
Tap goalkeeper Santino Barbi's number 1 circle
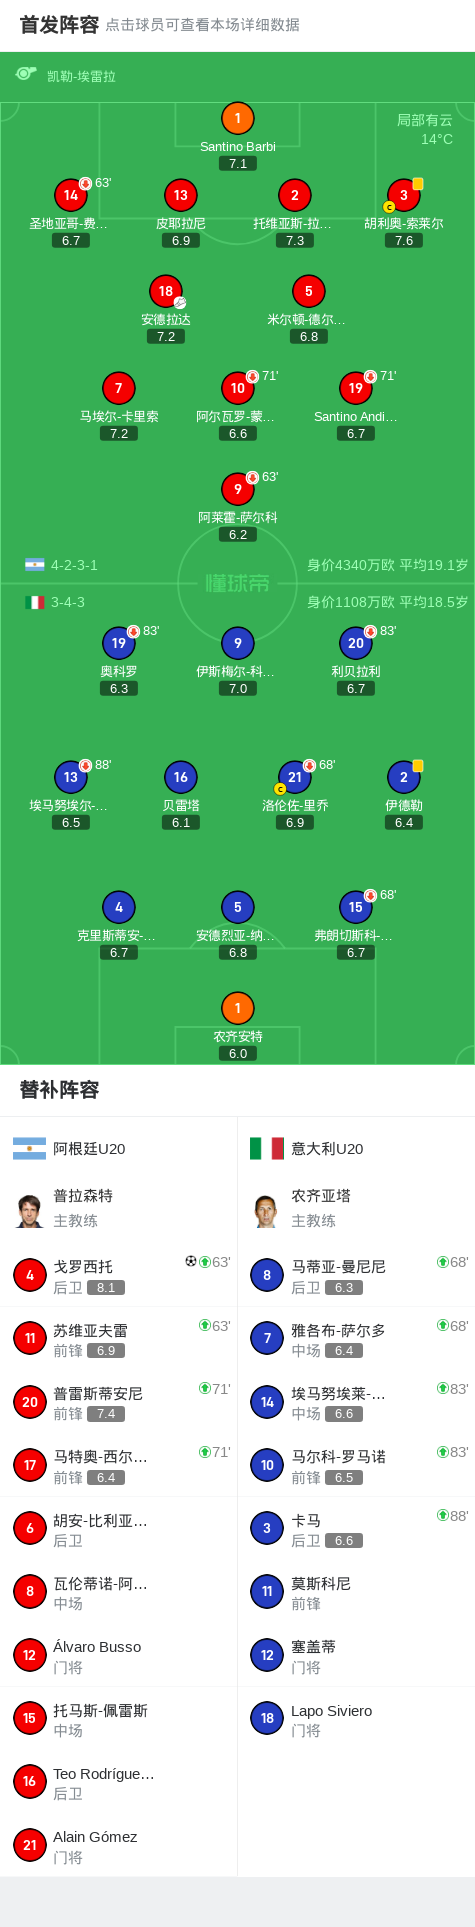238,118
